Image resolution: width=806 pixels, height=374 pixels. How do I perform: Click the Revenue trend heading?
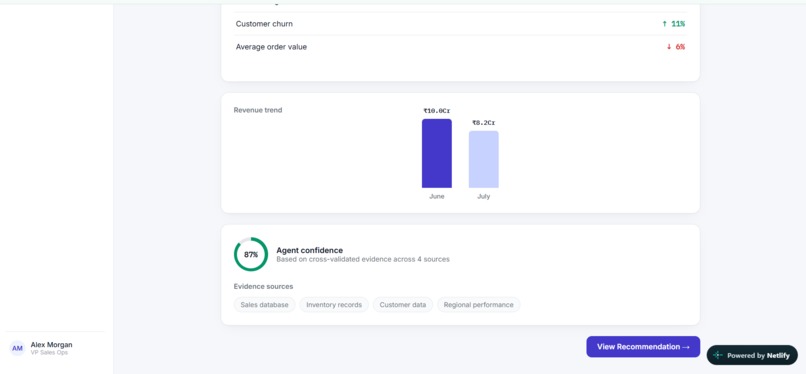258,110
